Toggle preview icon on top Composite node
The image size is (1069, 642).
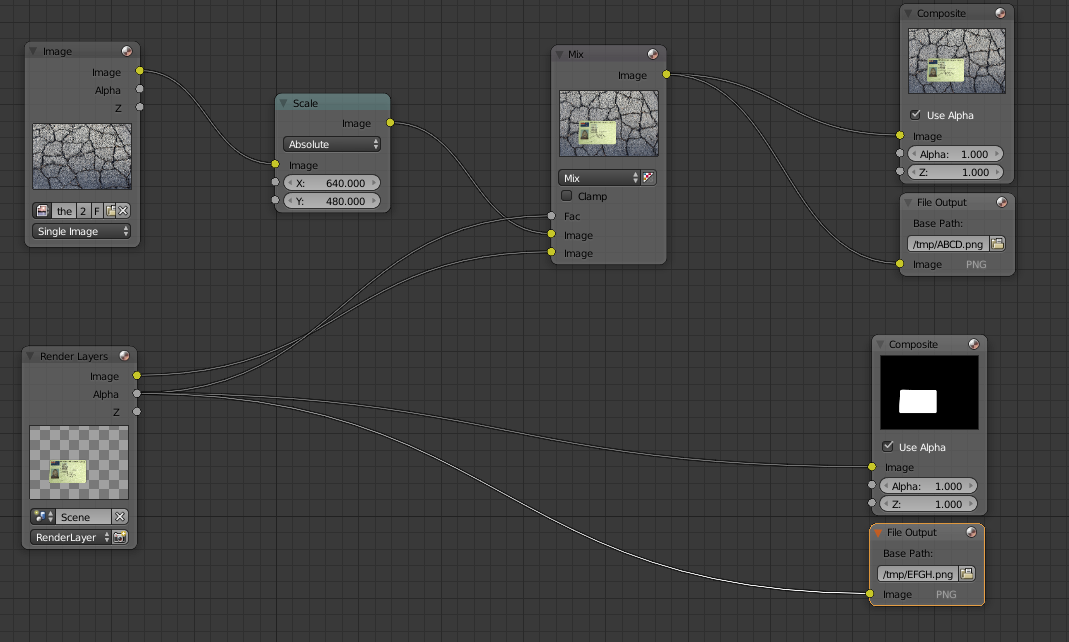pyautogui.click(x=1000, y=13)
